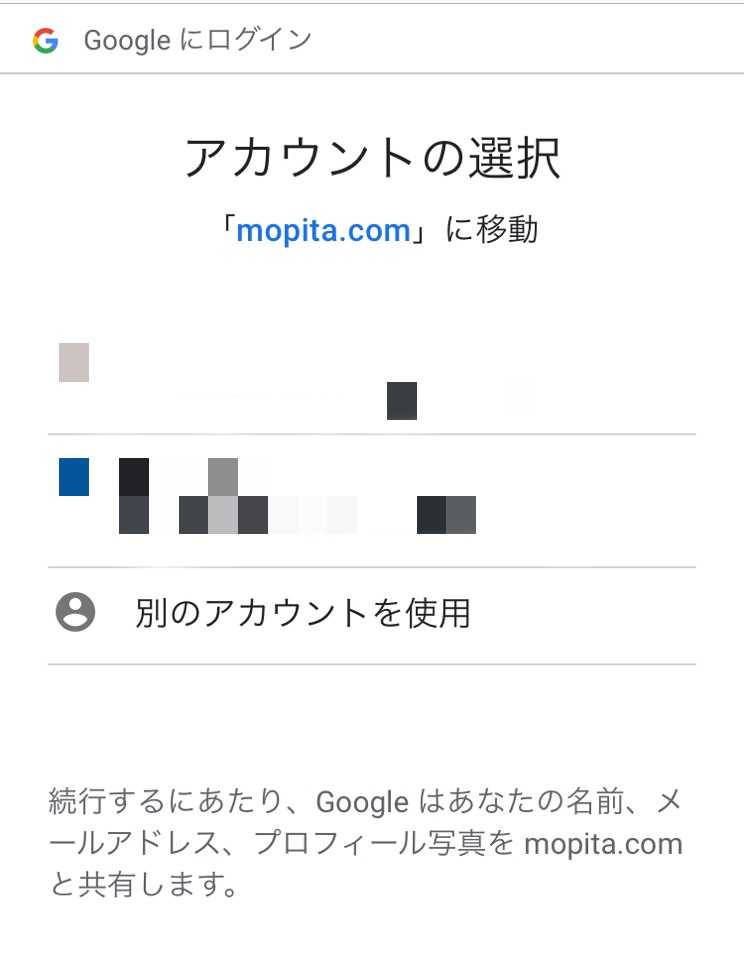
Task: Select the 'Google にログイン' header text
Action: point(198,41)
